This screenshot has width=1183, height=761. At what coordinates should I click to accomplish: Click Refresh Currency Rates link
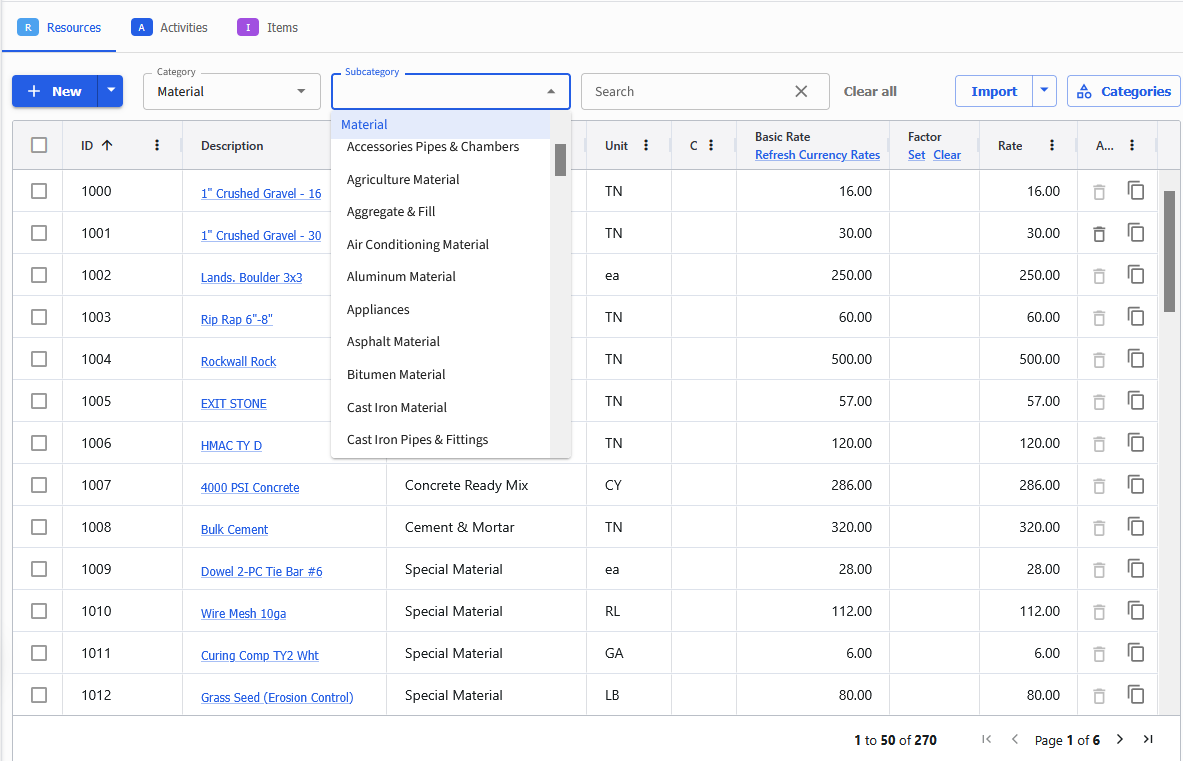point(817,155)
